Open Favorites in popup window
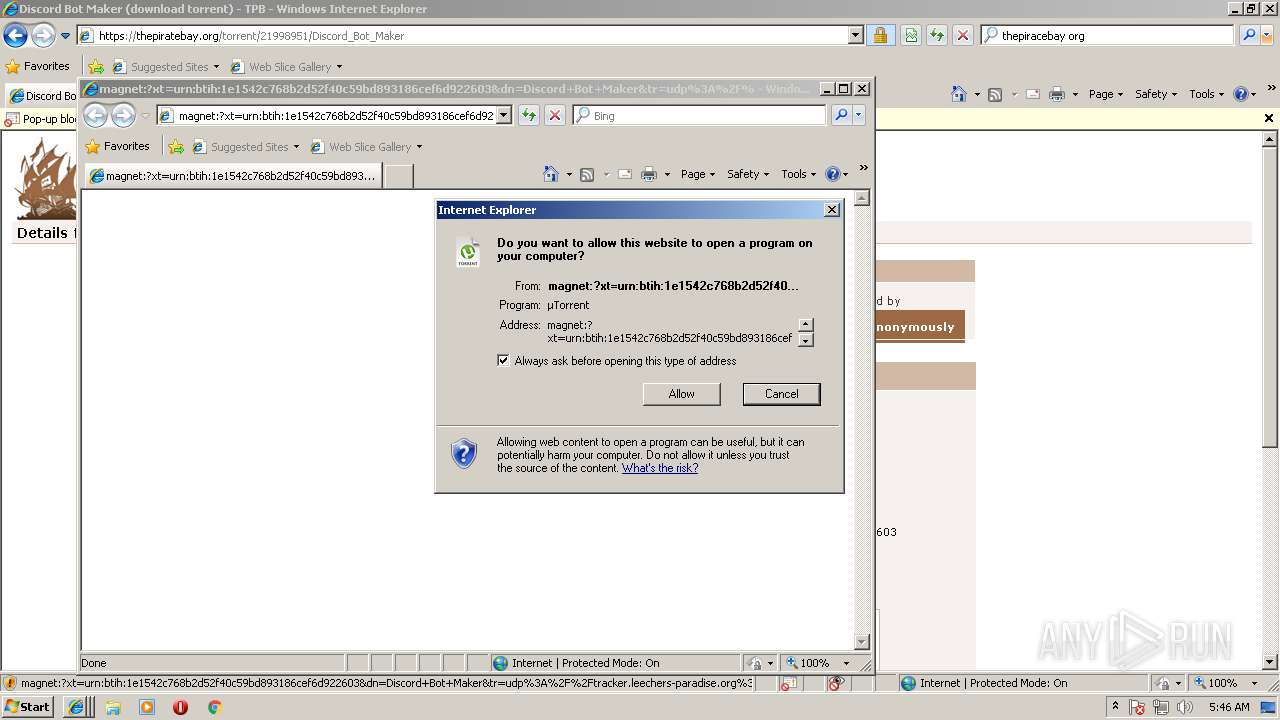The height and width of the screenshot is (720, 1280). click(118, 146)
